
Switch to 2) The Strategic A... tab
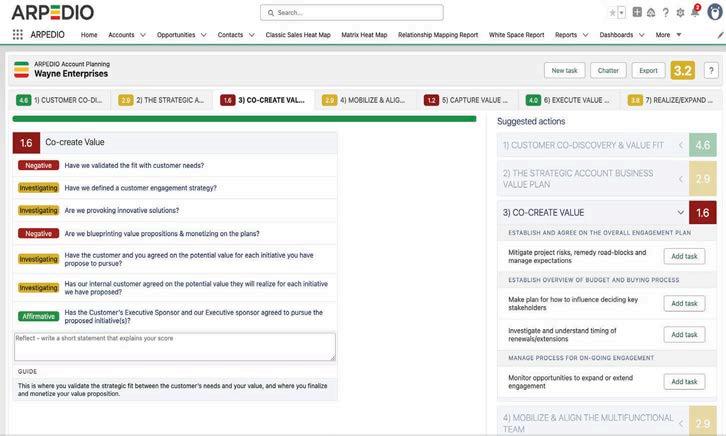161,100
